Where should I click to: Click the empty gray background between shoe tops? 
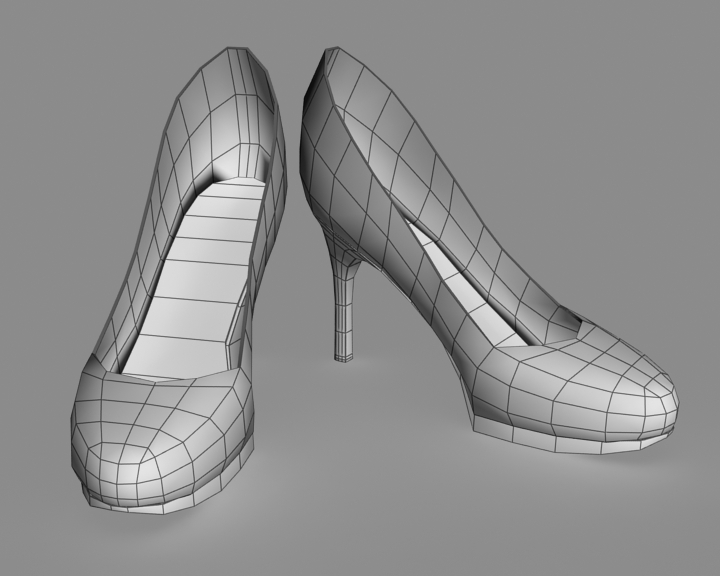coord(297,40)
